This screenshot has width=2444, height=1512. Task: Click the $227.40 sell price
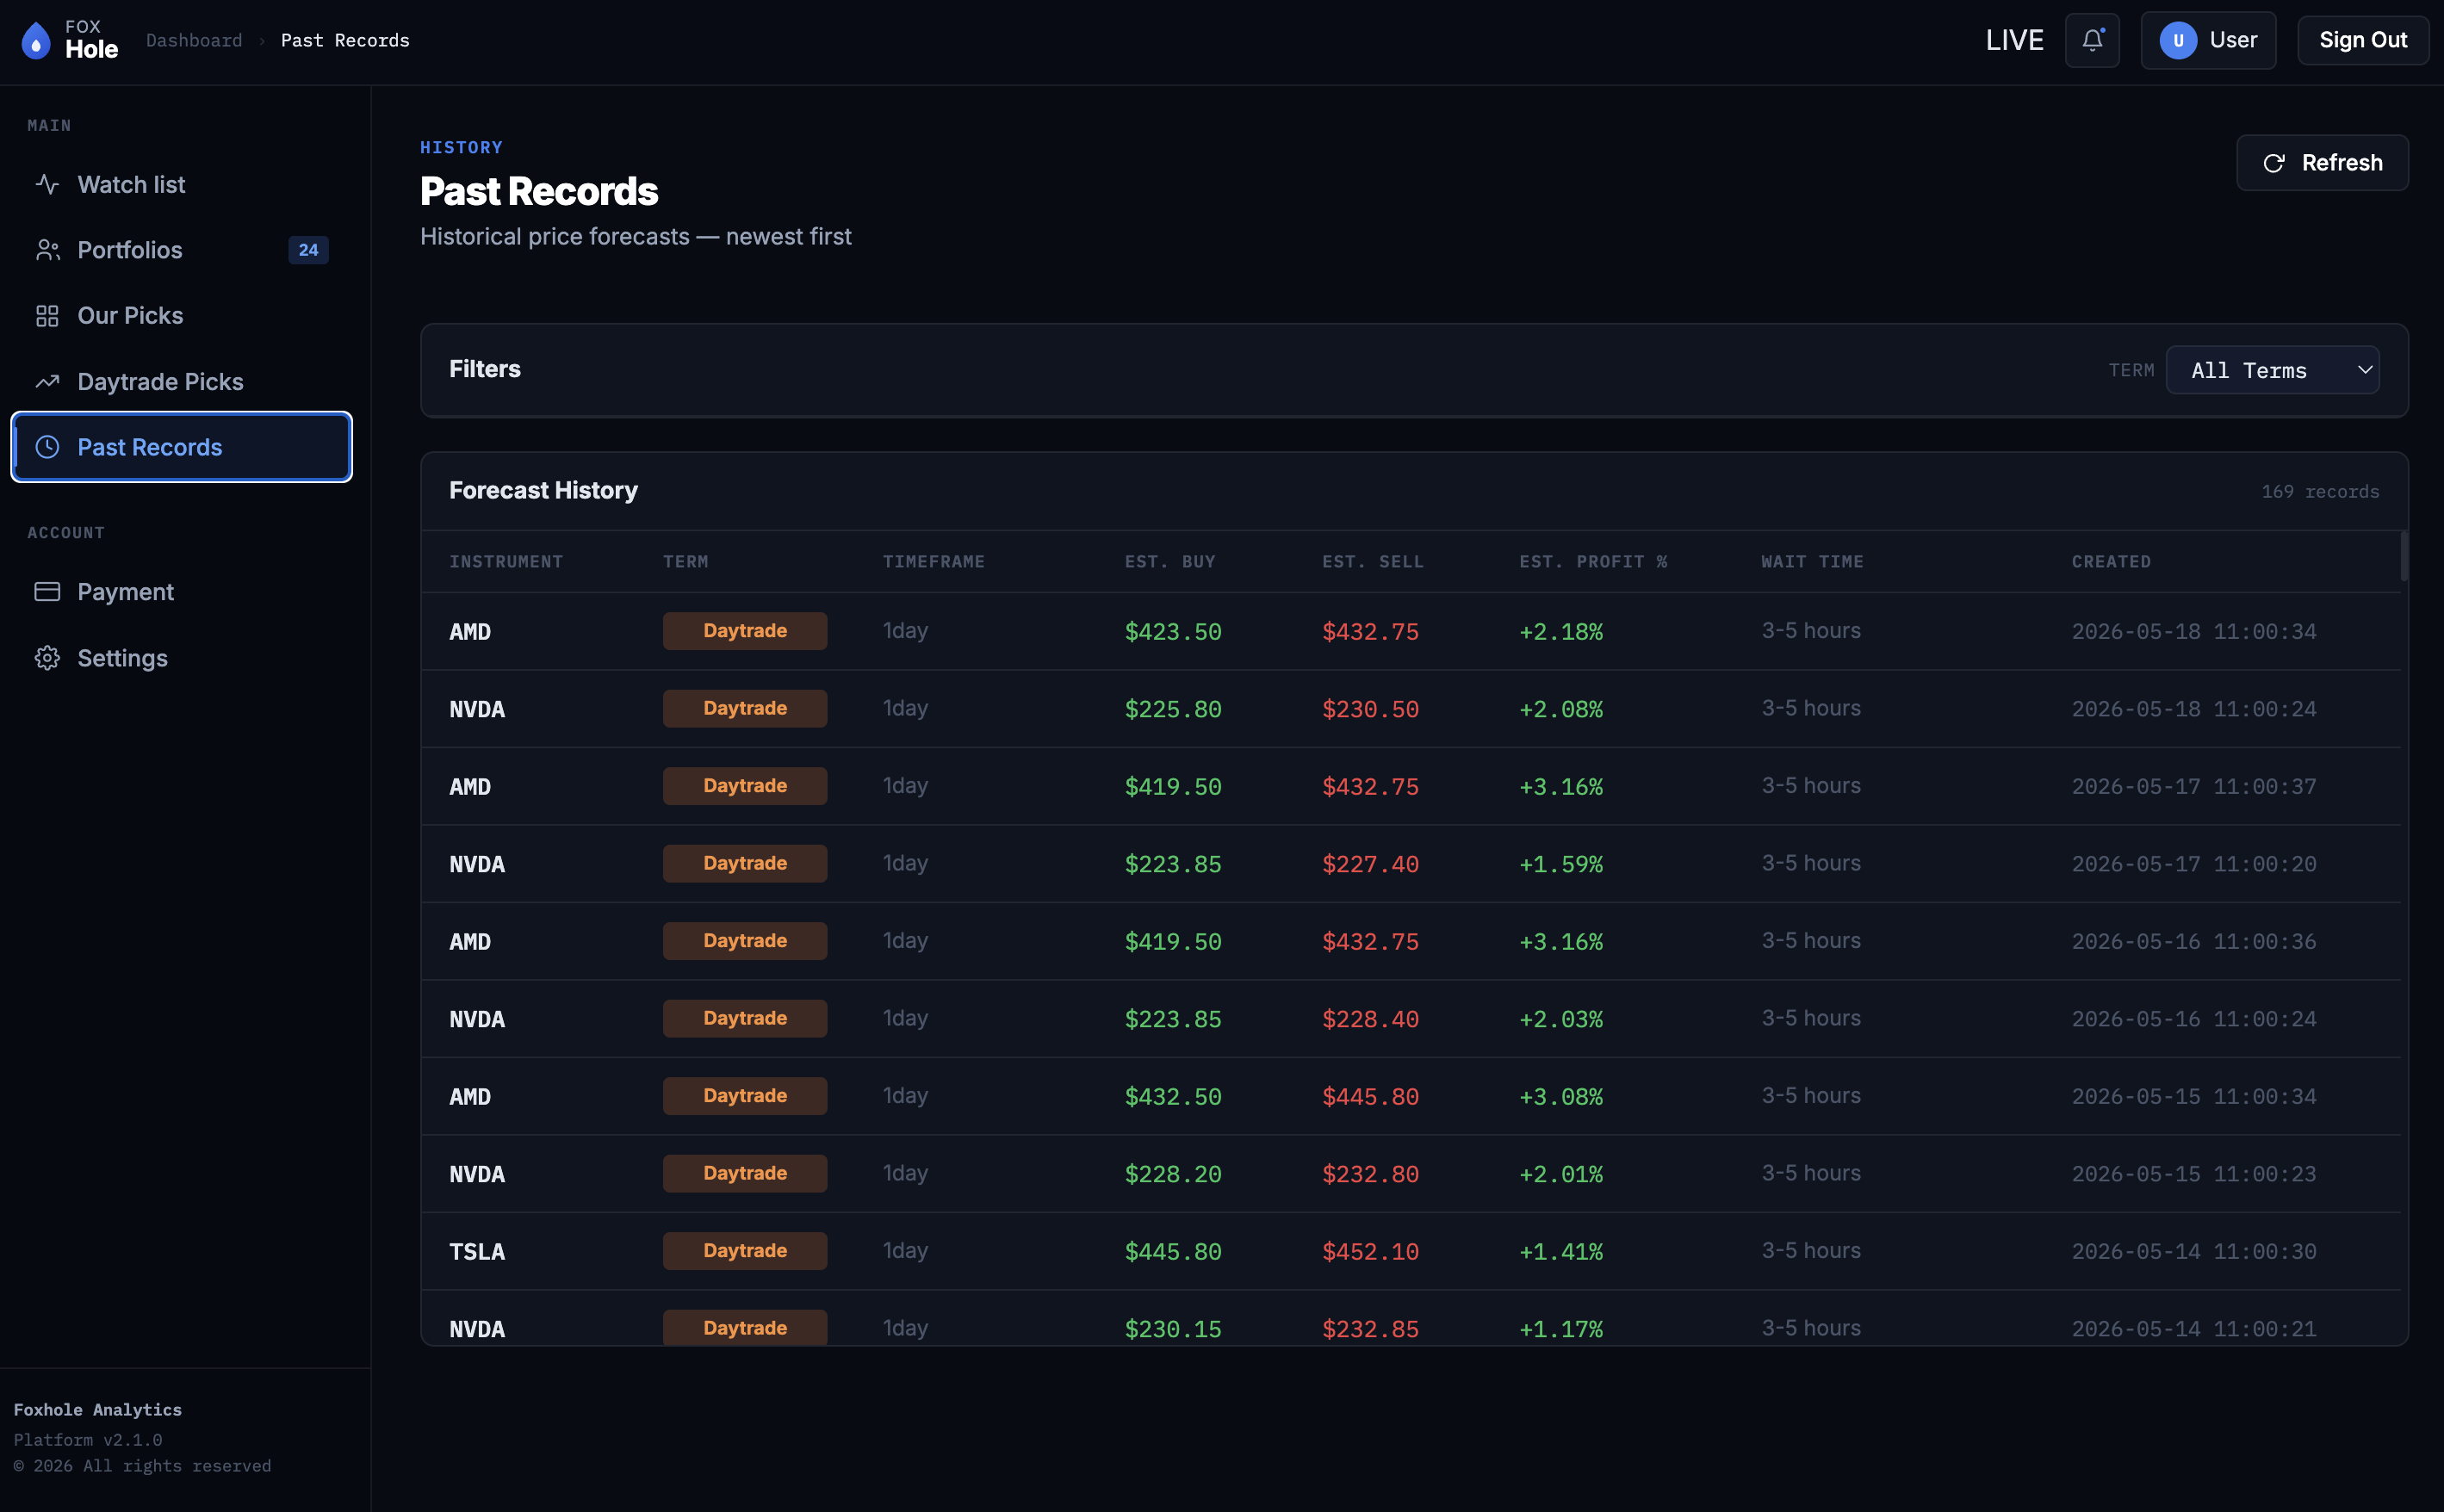tap(1370, 864)
